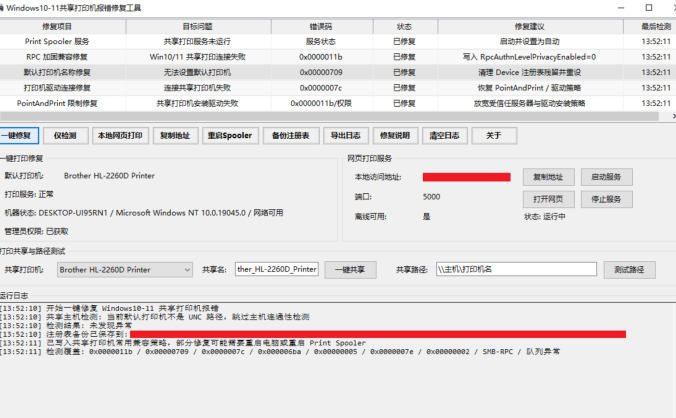This screenshot has height=418, width=676.
Task: Click the 一键共享 button
Action: point(351,270)
